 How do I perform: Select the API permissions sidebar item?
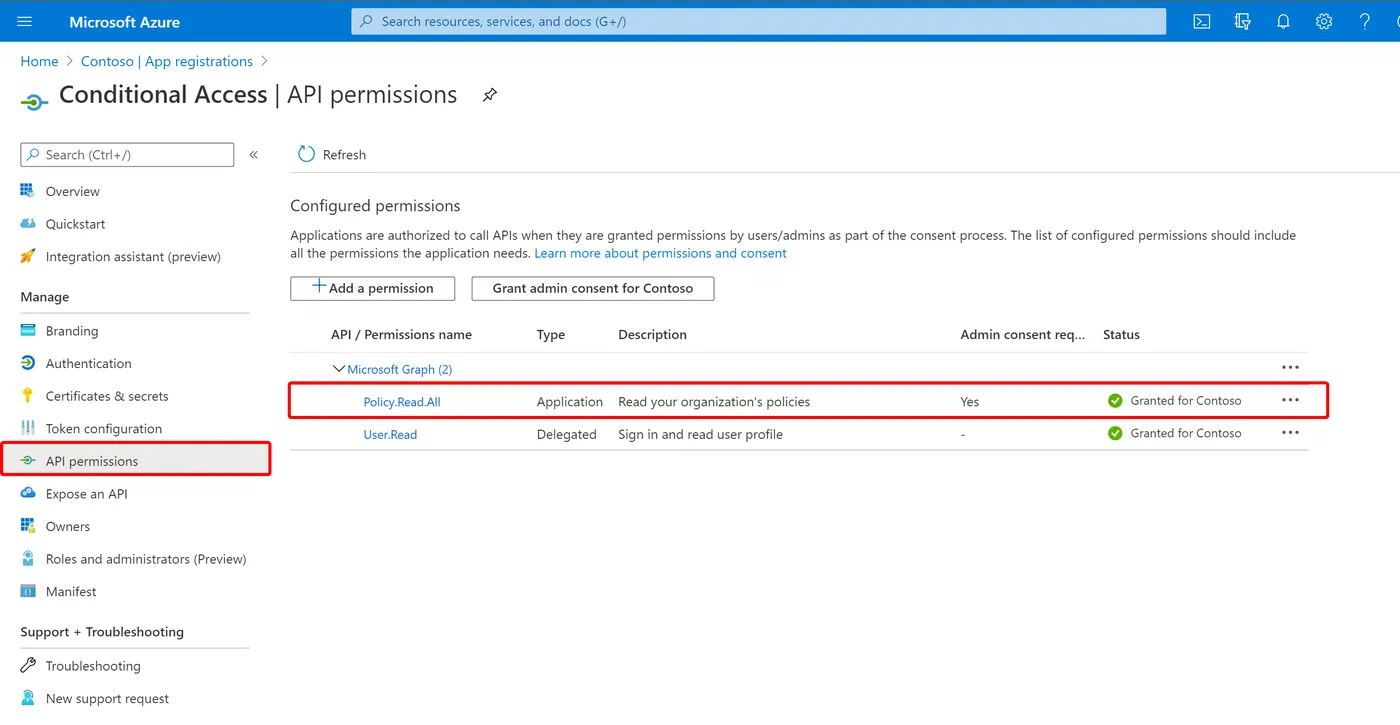coord(136,461)
